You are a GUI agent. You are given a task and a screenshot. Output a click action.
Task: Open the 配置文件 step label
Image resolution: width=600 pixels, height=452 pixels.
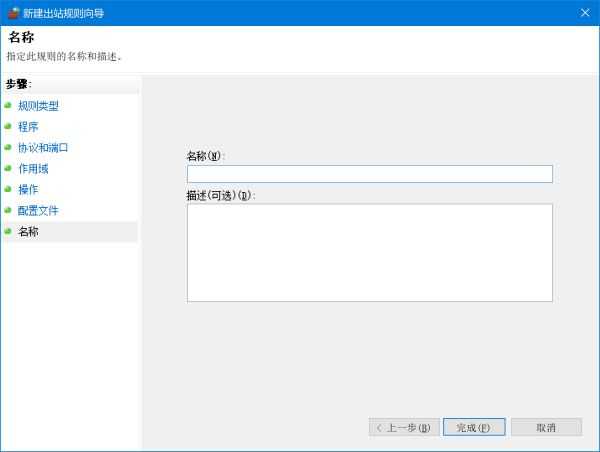[x=38, y=211]
